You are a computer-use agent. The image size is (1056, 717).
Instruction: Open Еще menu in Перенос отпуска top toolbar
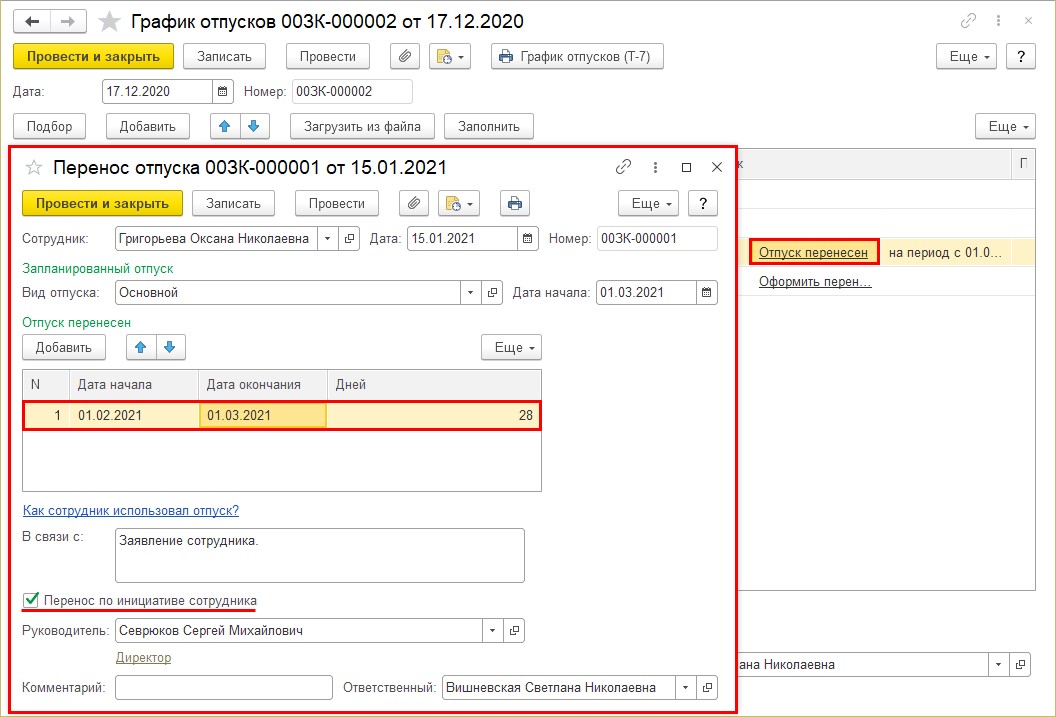point(649,203)
